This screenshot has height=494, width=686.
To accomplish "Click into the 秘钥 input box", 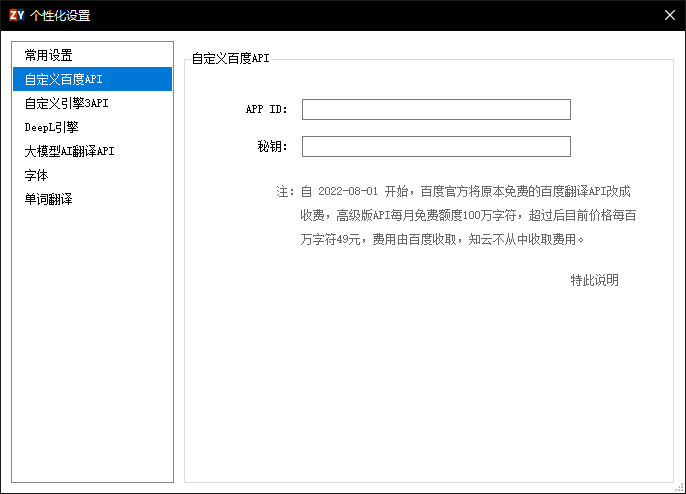I will (x=436, y=147).
